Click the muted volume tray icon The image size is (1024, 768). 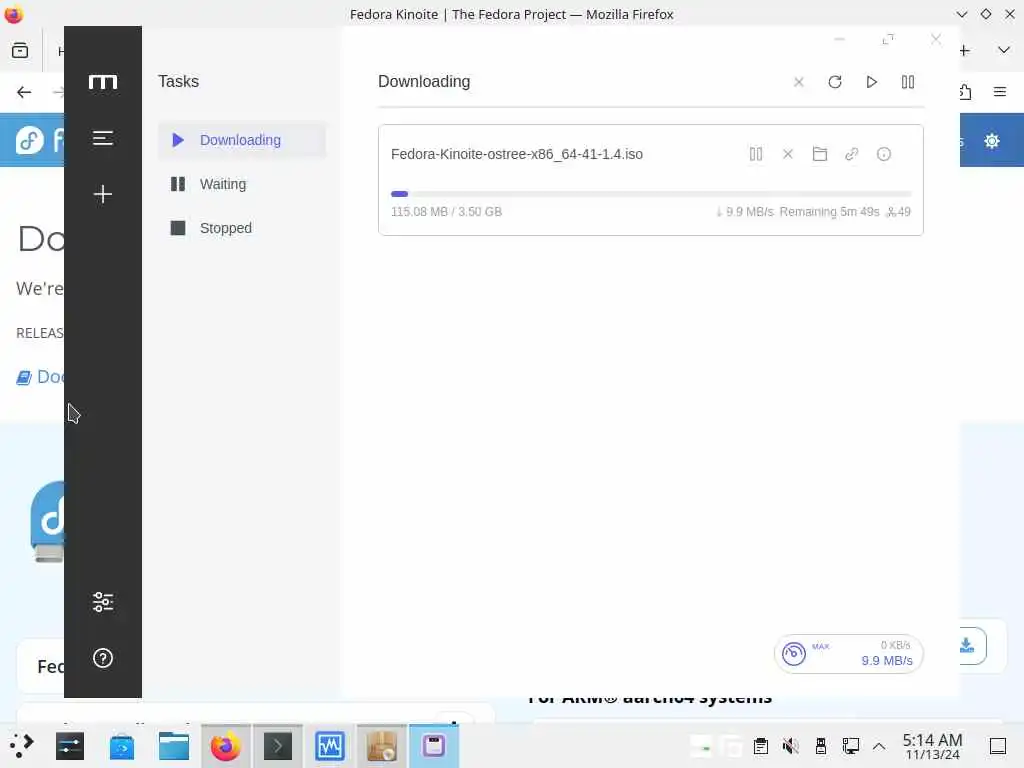(790, 746)
